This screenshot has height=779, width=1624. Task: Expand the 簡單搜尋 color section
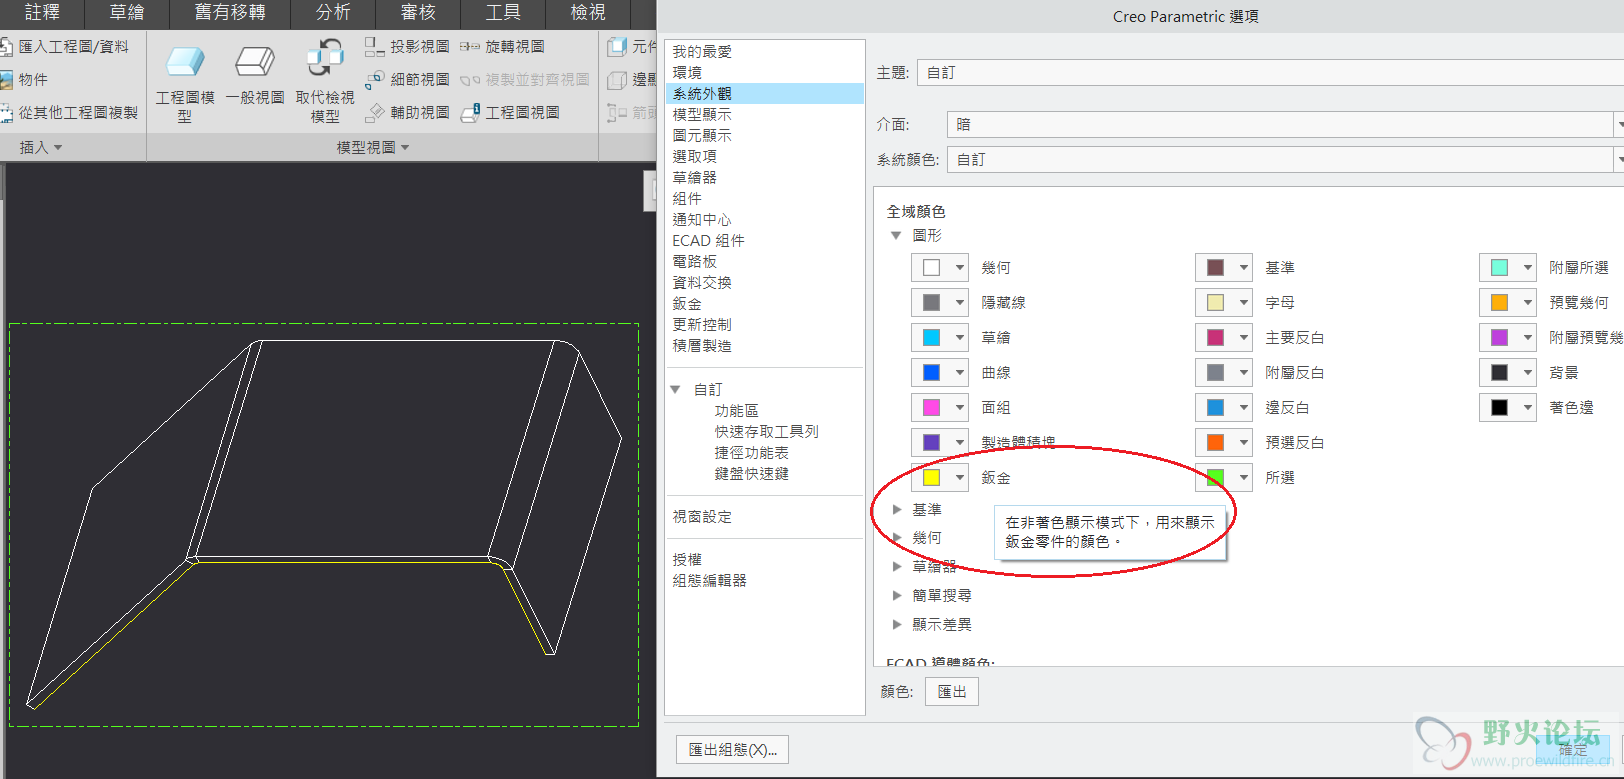point(897,595)
